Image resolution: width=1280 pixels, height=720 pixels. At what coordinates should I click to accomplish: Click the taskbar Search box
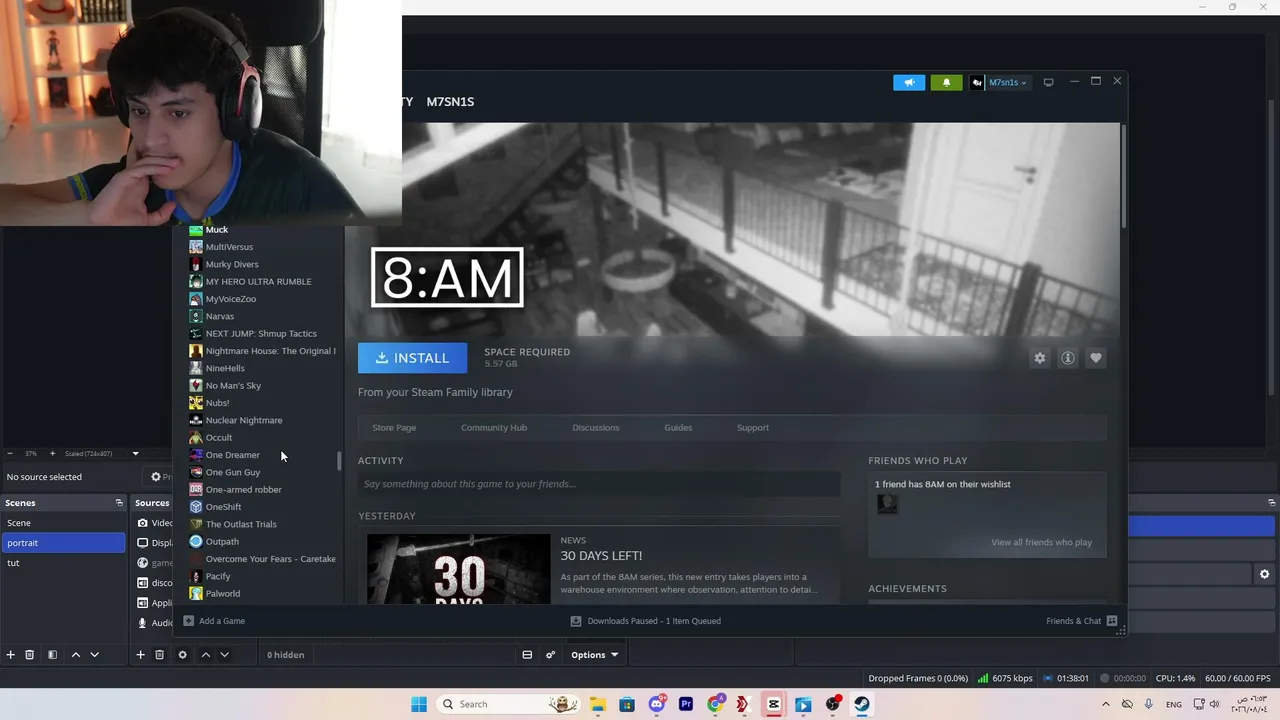510,704
